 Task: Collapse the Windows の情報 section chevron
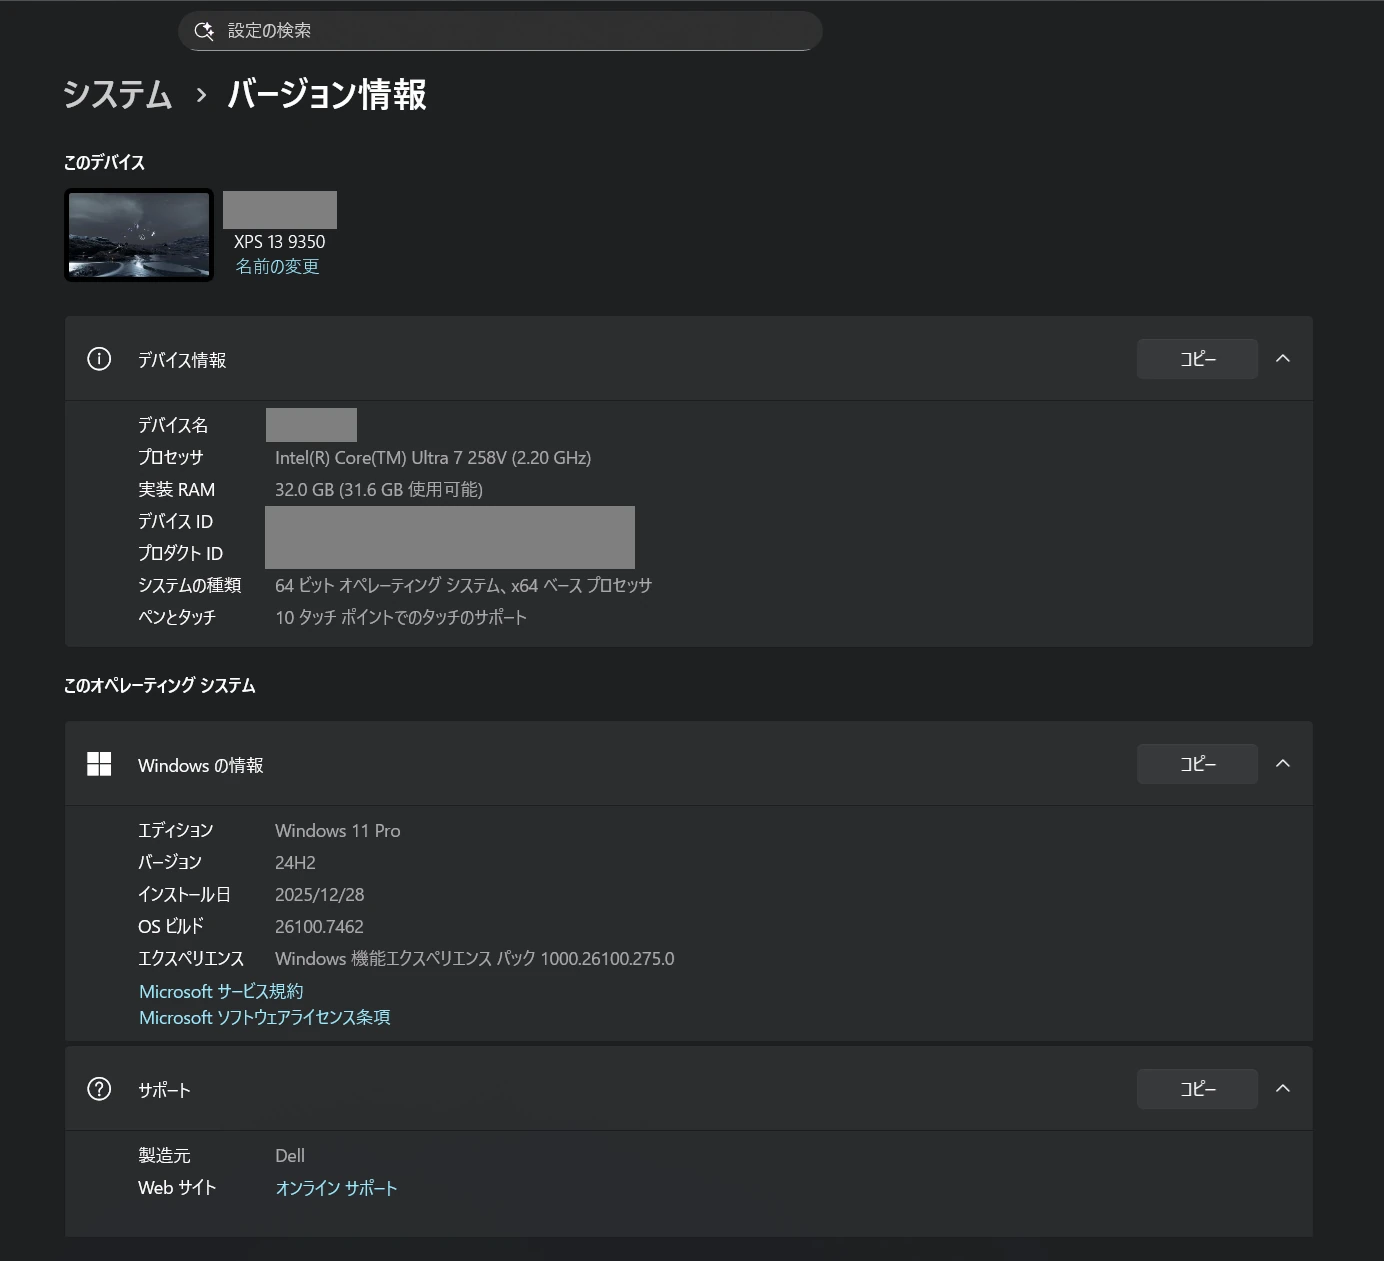[1283, 764]
